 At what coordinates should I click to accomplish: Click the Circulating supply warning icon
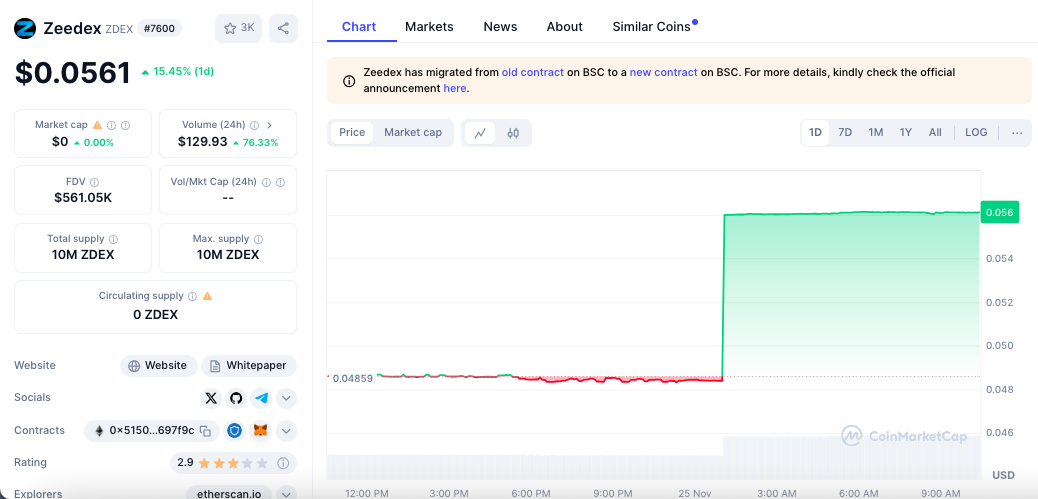207,296
